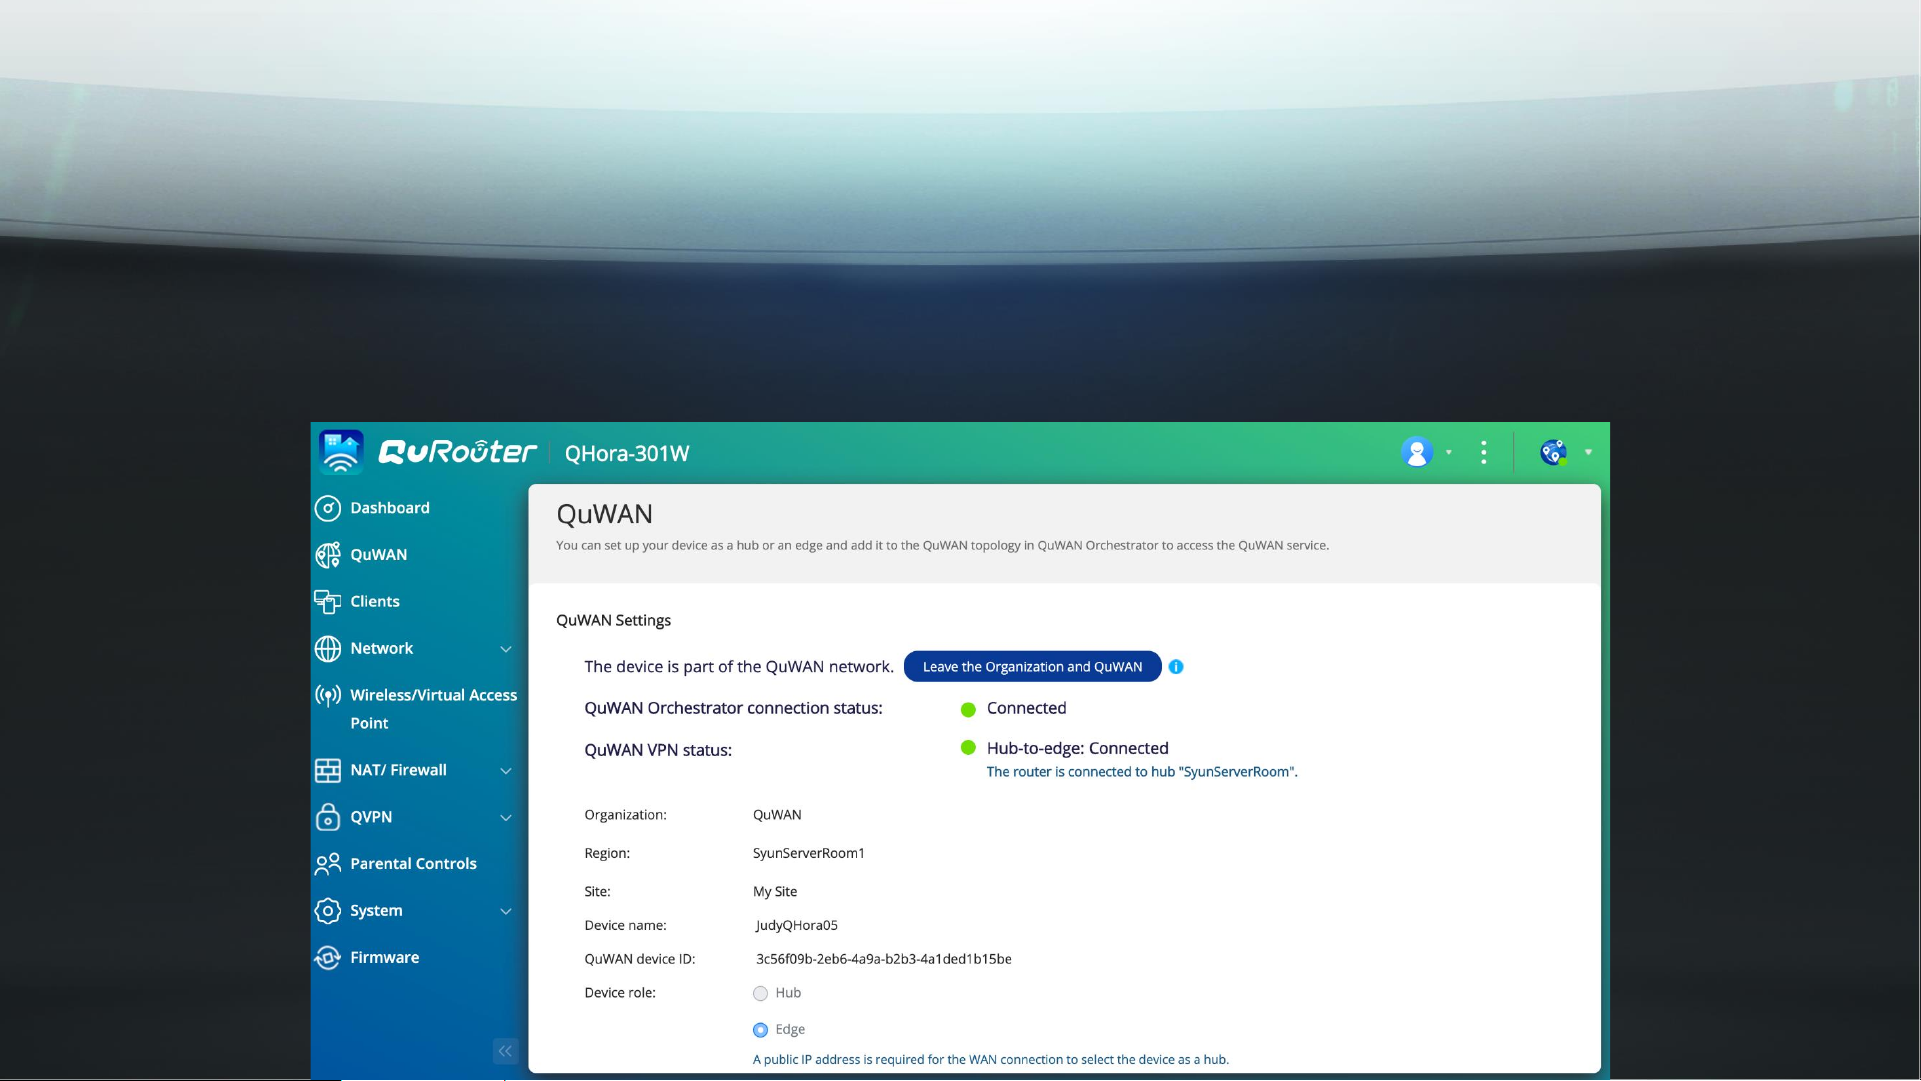Open the three-dot more options menu
Viewport: 1921px width, 1081px height.
click(1484, 452)
